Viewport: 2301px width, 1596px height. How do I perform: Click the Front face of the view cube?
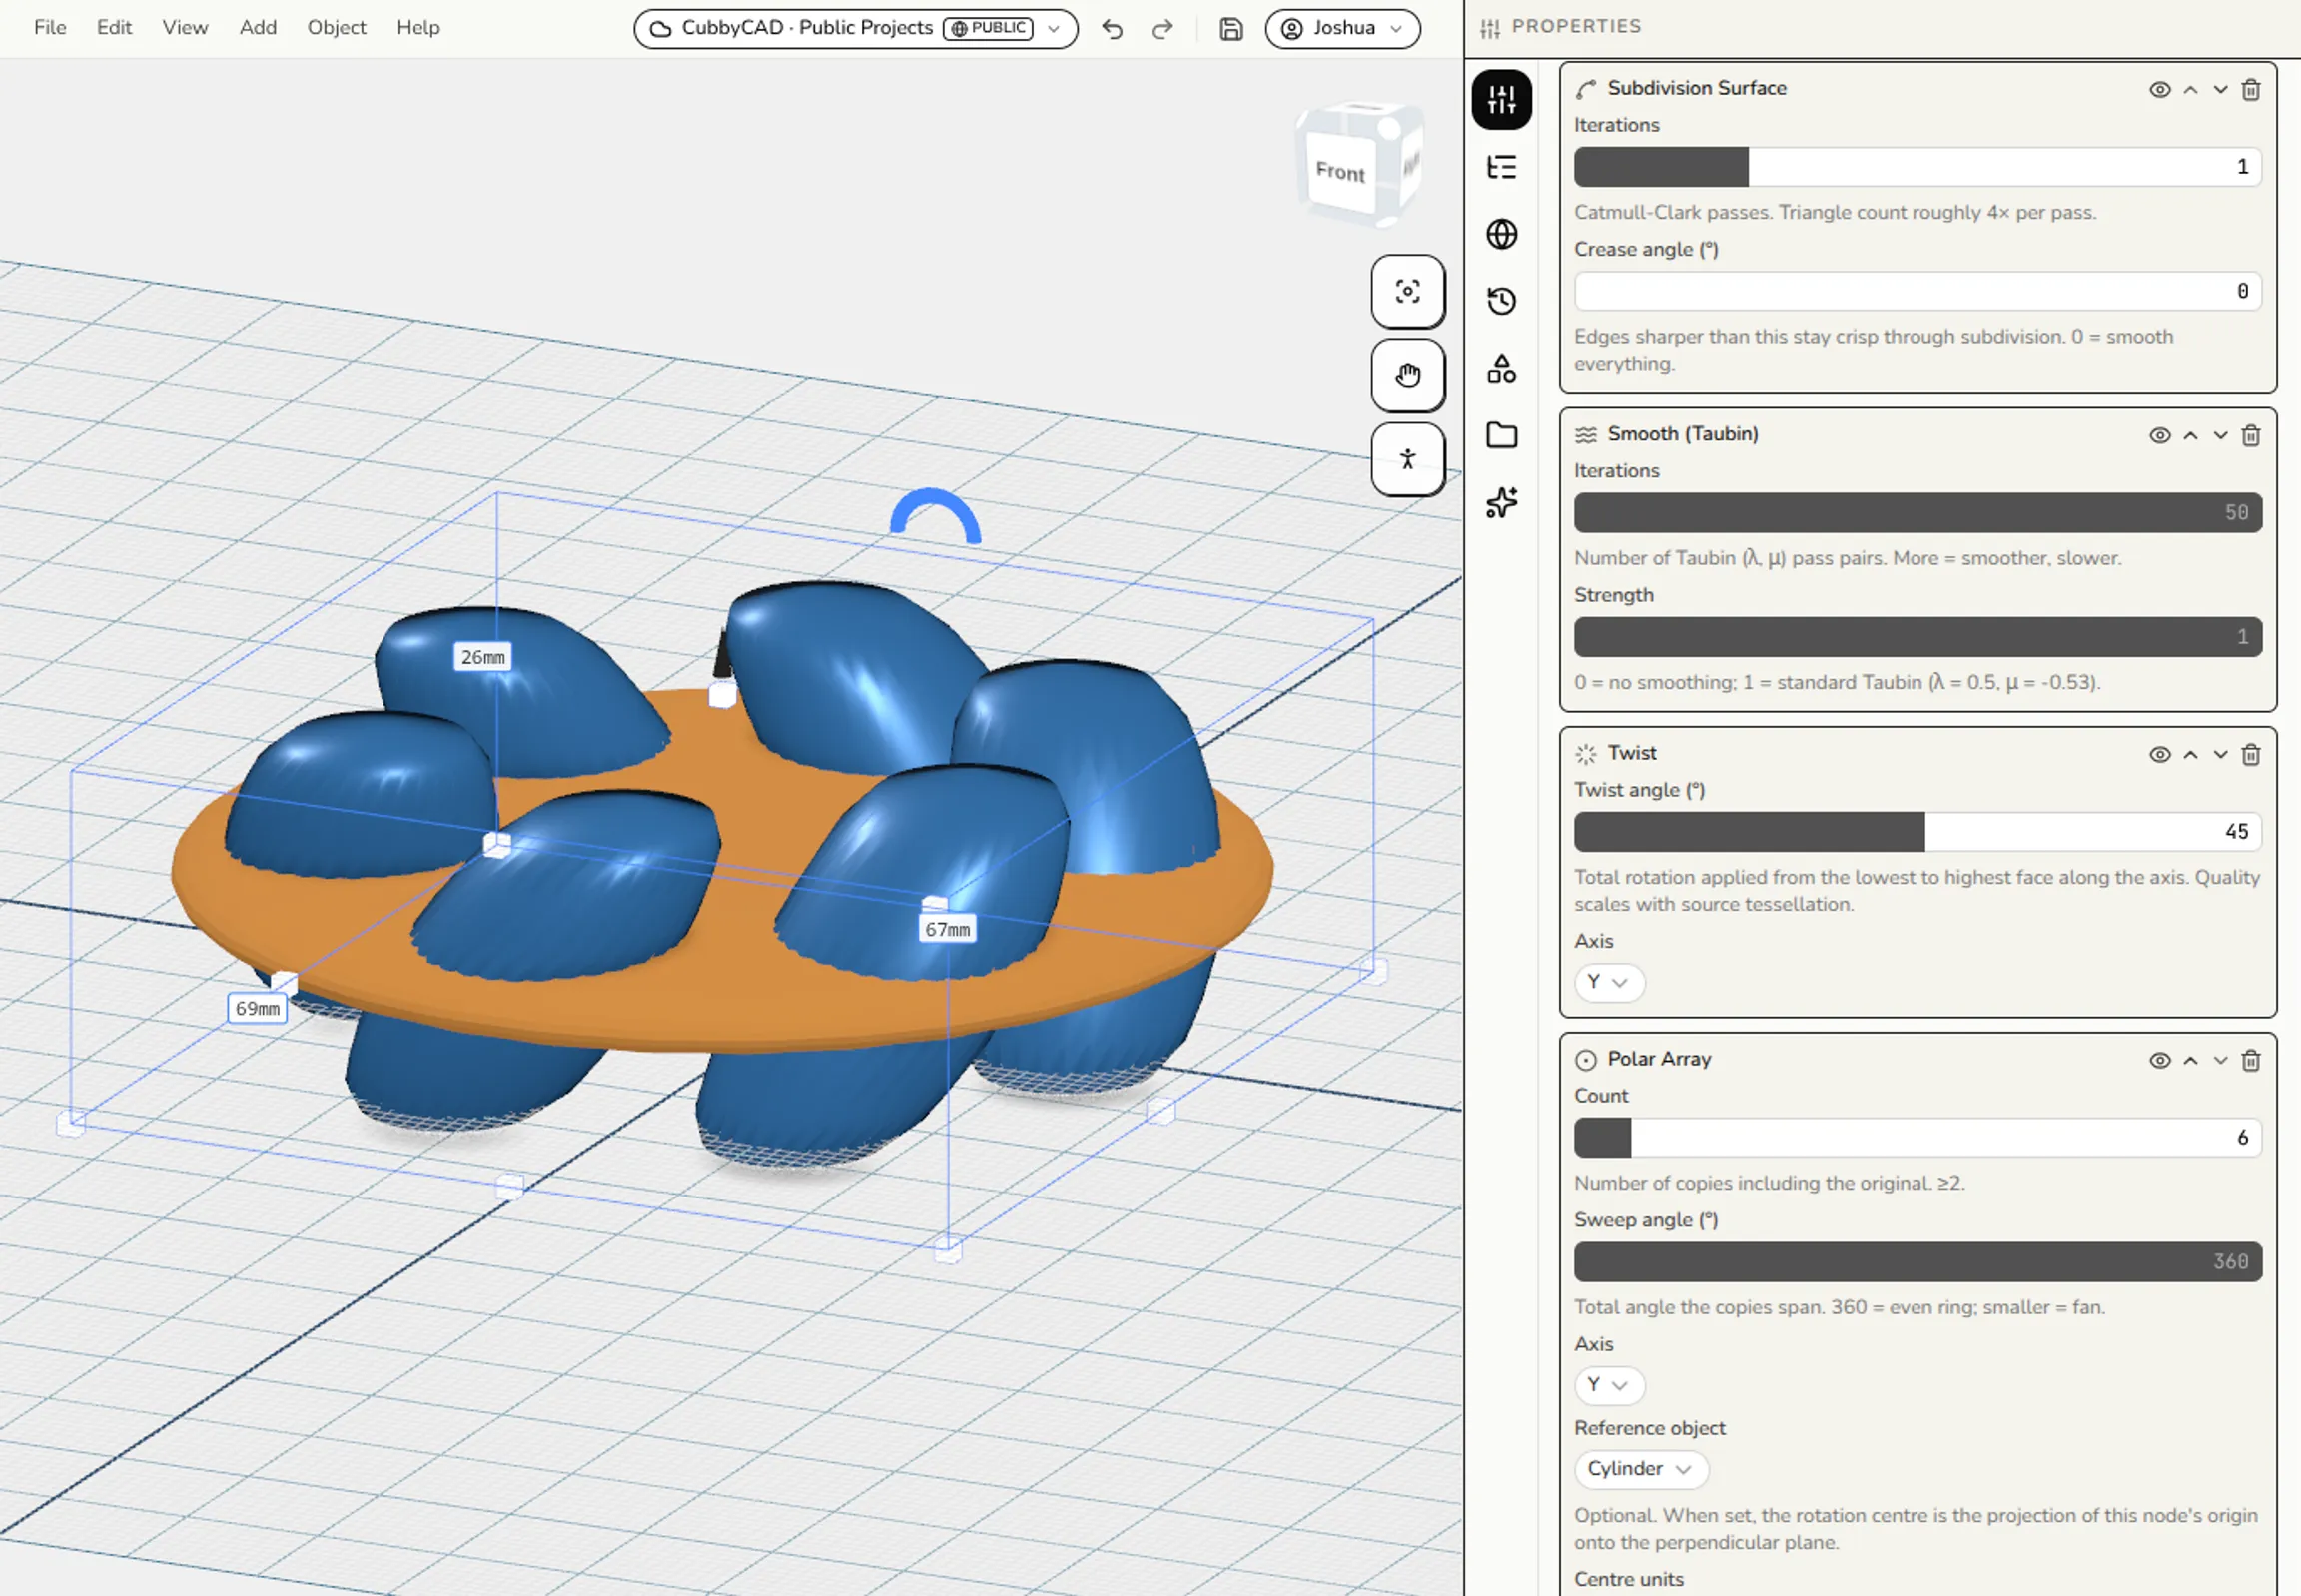(x=1340, y=172)
